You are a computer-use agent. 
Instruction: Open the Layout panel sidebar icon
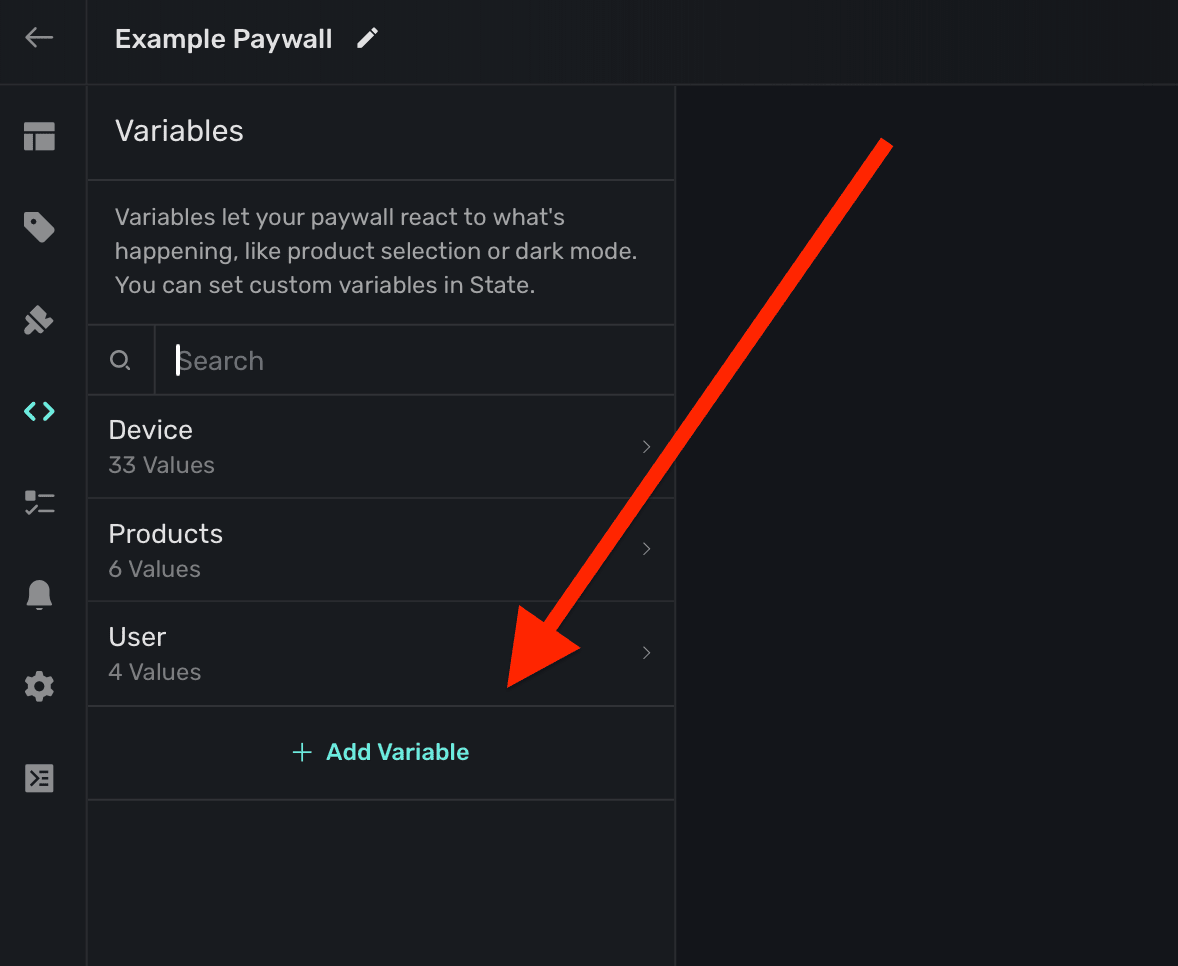(x=39, y=136)
